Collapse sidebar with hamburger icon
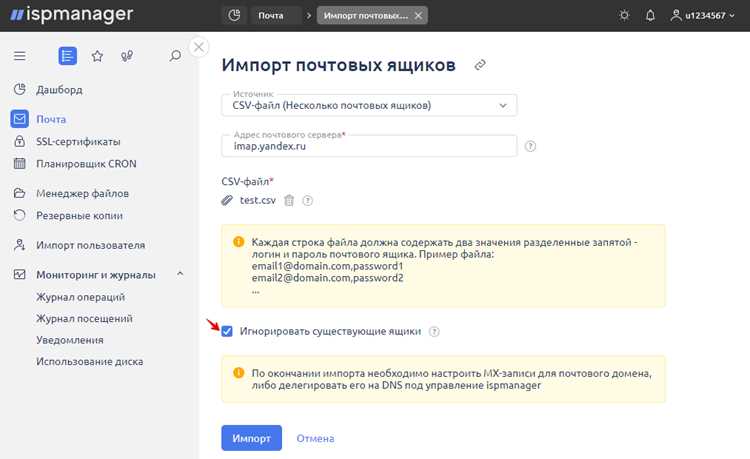The image size is (750, 459). (x=20, y=56)
